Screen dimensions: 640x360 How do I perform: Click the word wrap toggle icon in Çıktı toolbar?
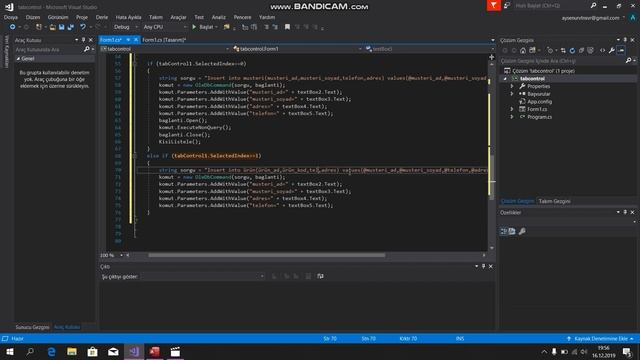(x=320, y=276)
